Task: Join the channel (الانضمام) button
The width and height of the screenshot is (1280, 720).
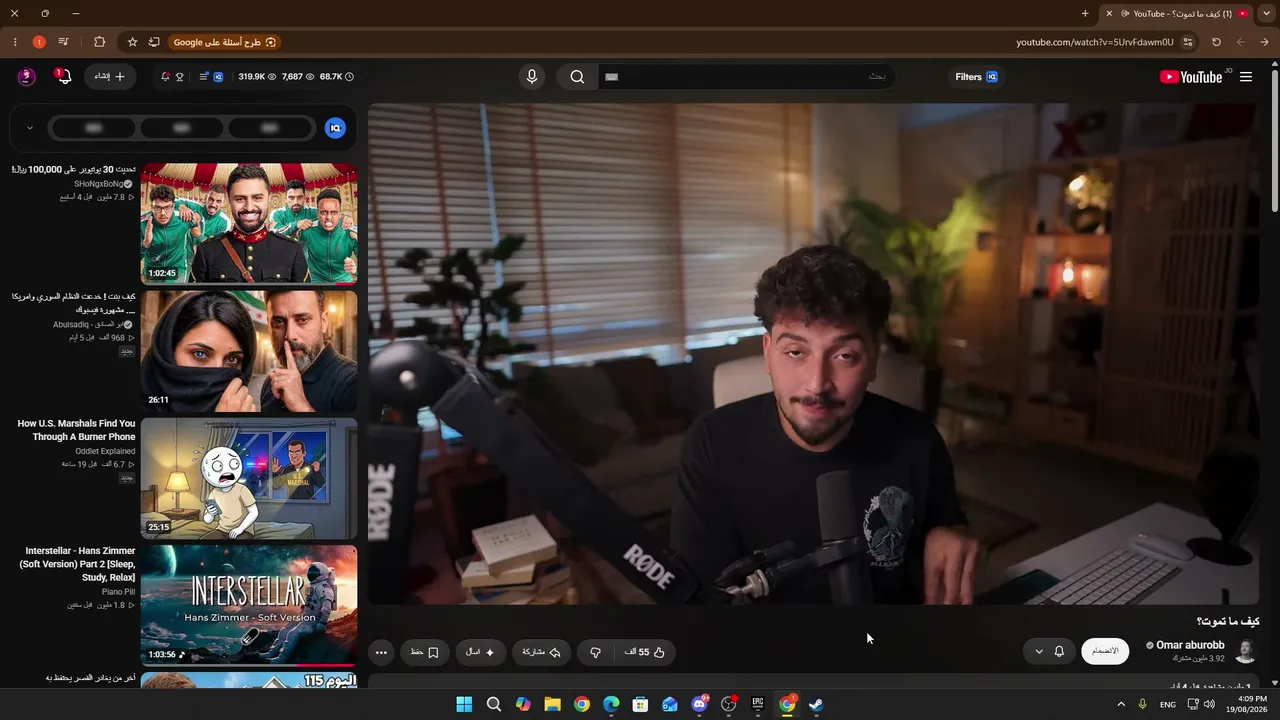Action: point(1105,651)
